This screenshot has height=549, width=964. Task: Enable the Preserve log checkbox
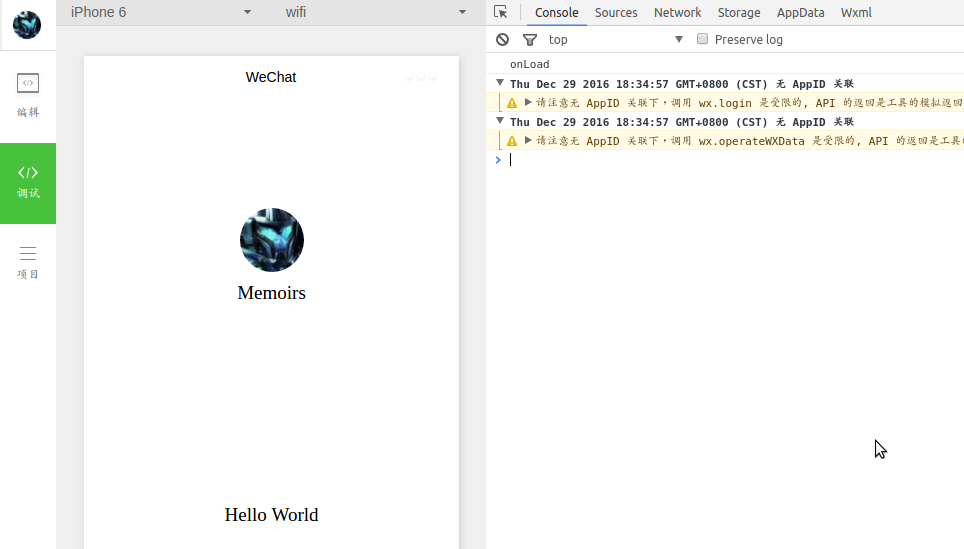pos(702,39)
